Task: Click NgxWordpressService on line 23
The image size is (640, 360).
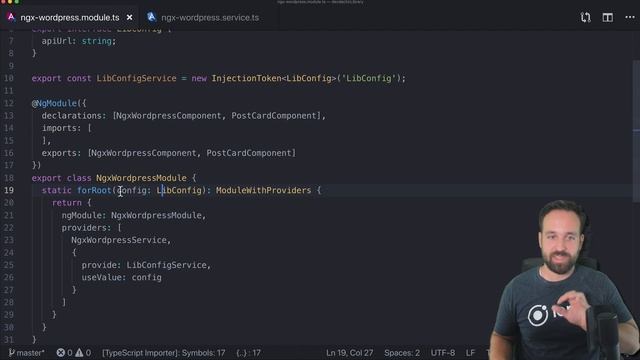Action: [x=119, y=240]
